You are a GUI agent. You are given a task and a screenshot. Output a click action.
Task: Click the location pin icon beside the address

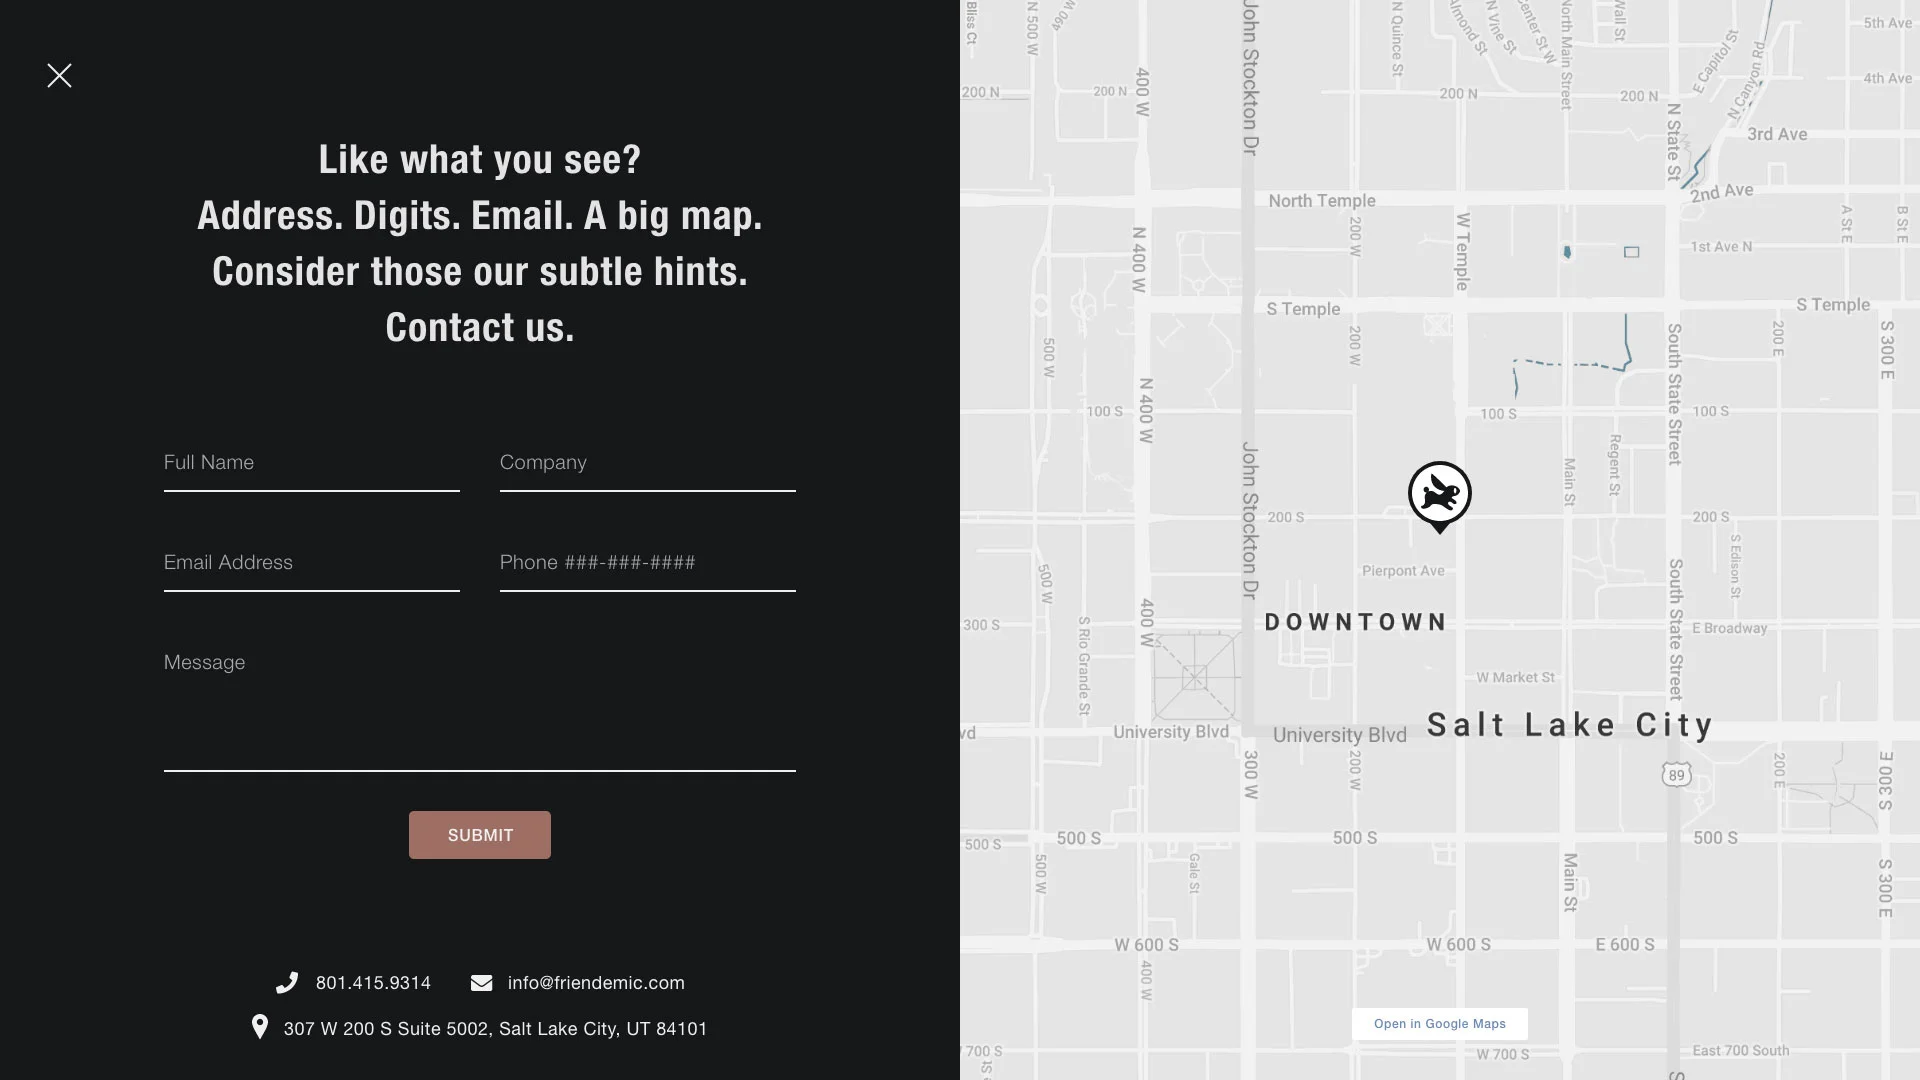(260, 1027)
